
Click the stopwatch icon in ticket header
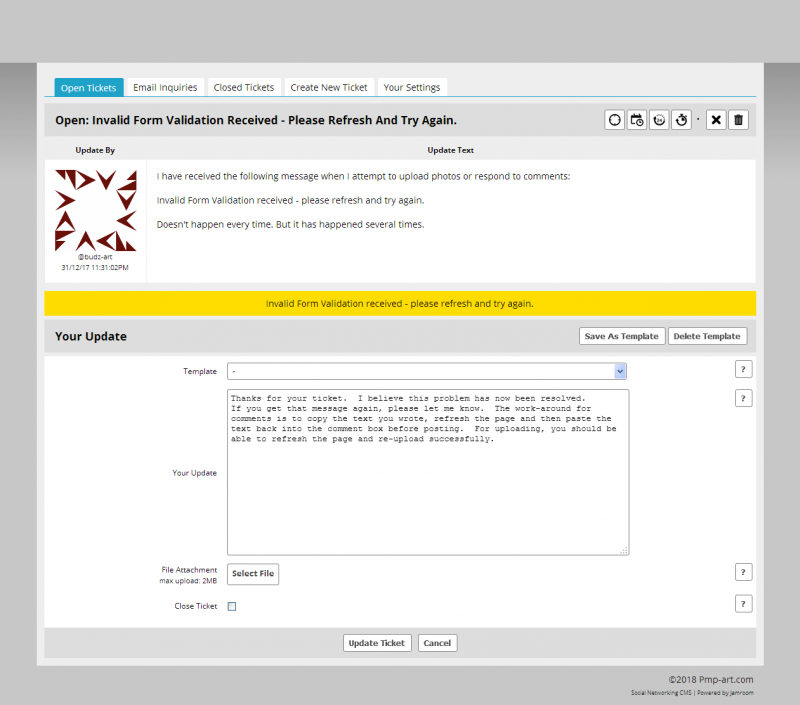click(681, 120)
